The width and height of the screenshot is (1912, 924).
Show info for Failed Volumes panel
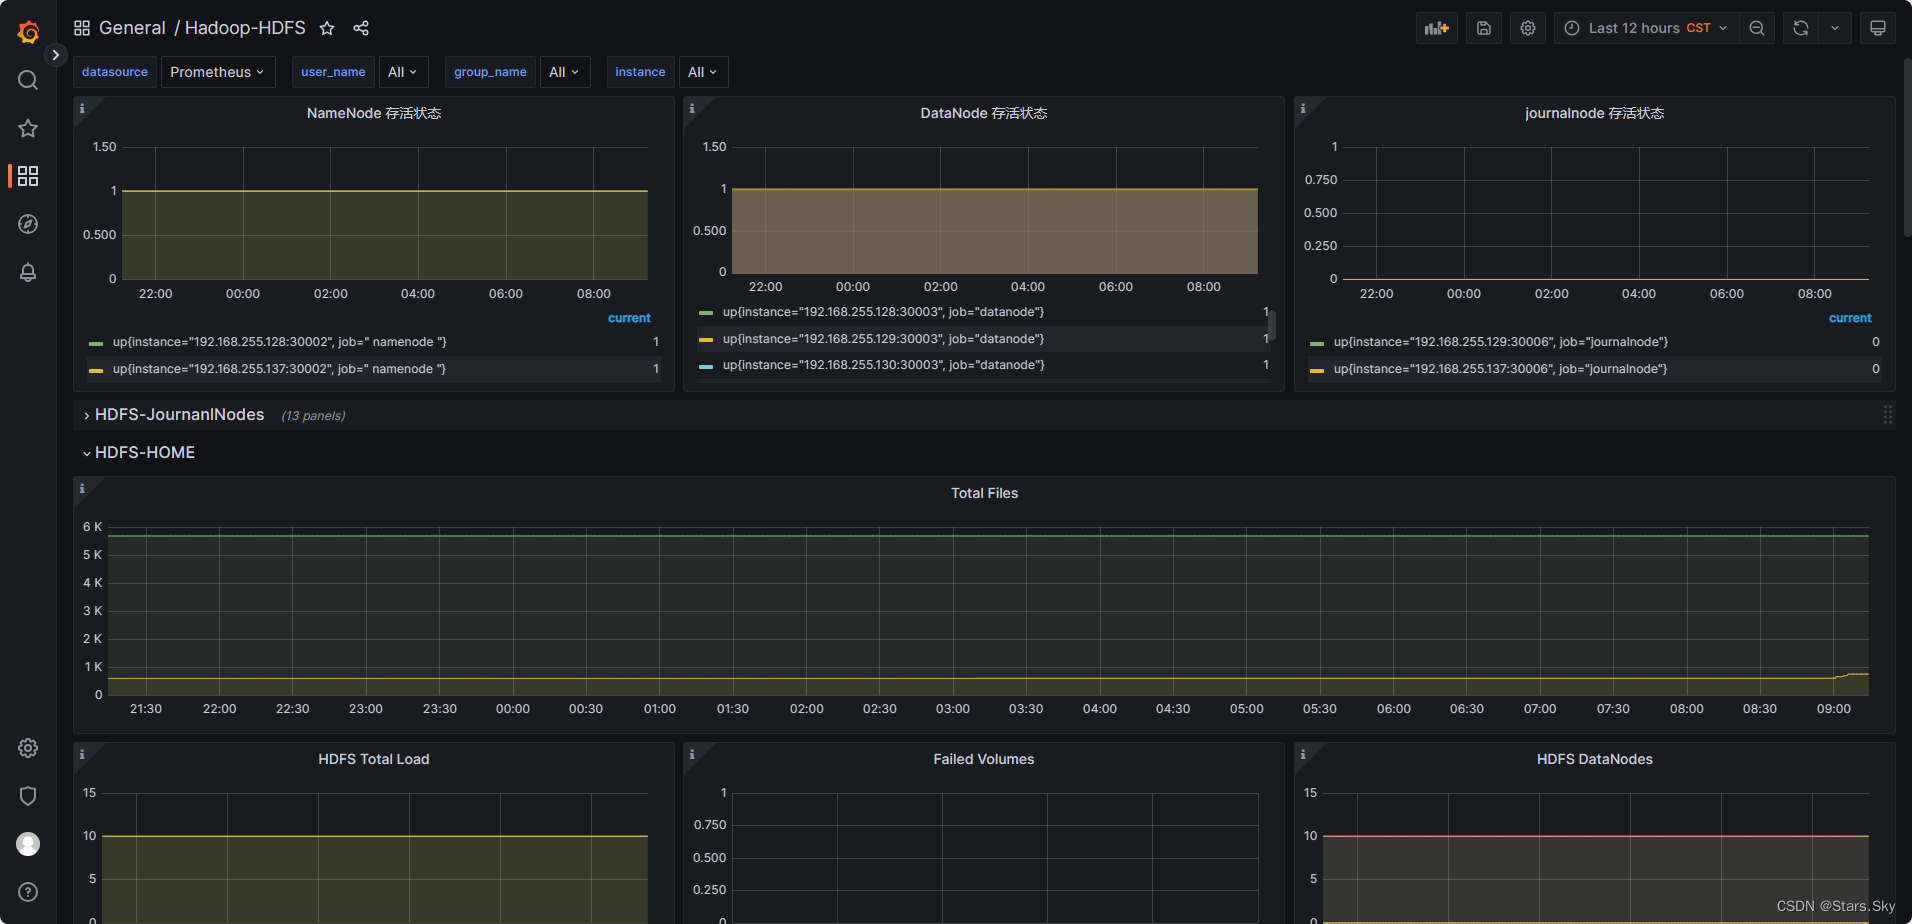[x=692, y=754]
